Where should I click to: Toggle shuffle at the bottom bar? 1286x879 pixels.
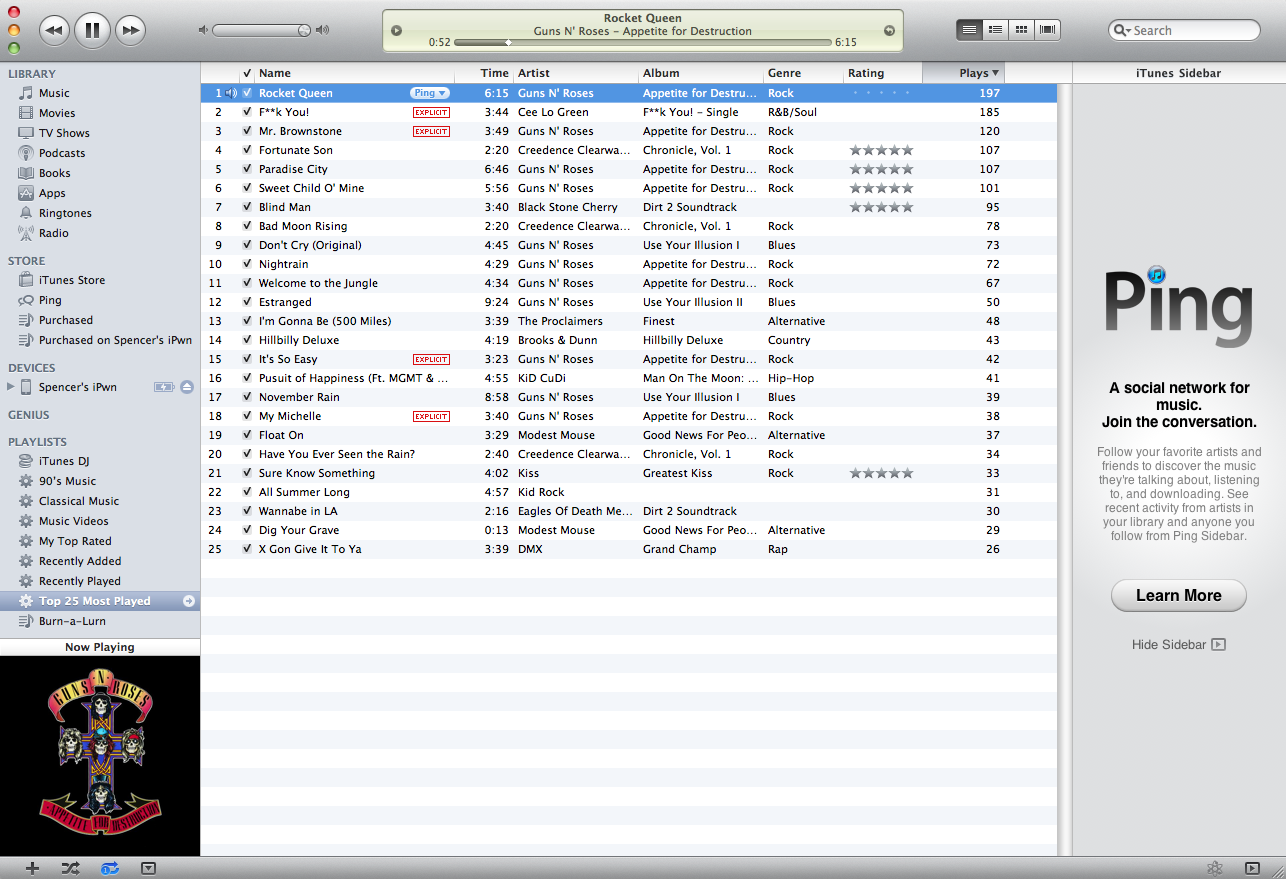[x=70, y=868]
